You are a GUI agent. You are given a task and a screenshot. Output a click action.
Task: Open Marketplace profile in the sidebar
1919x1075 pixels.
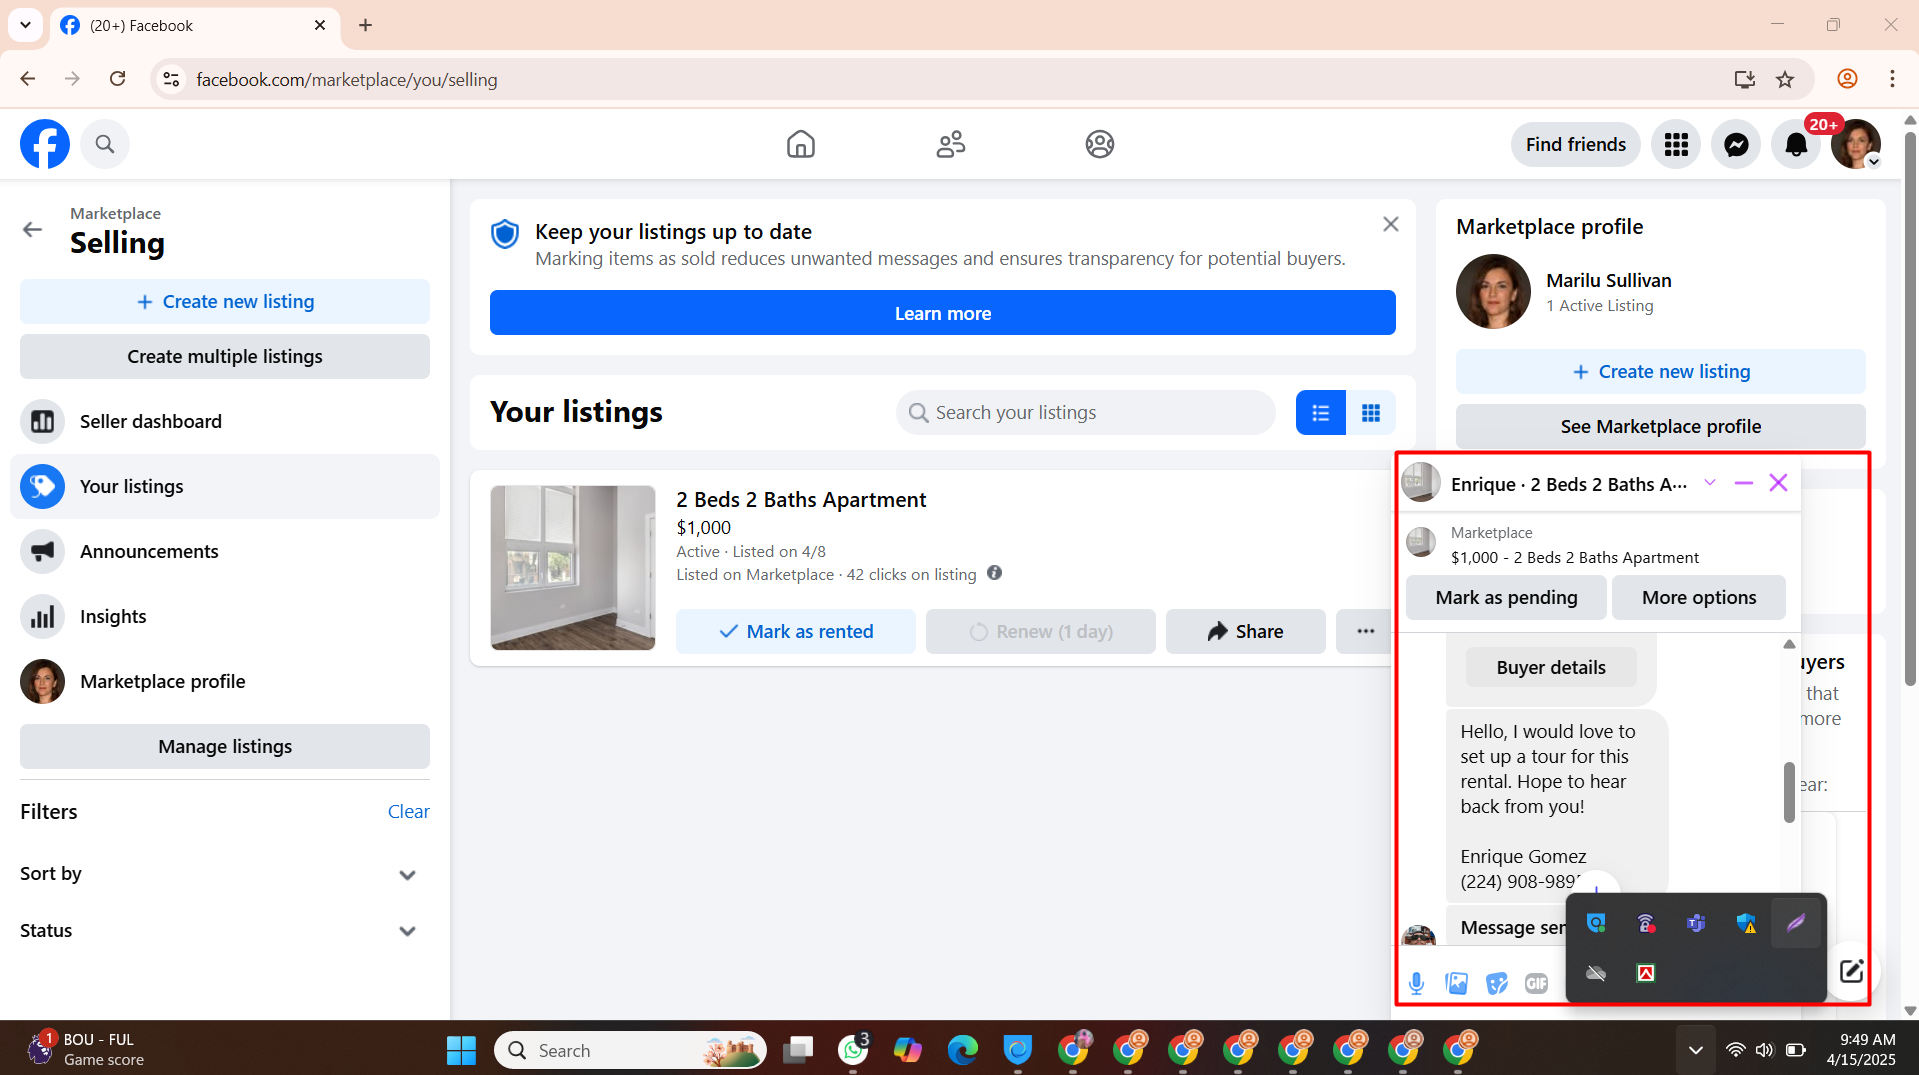coord(225,681)
